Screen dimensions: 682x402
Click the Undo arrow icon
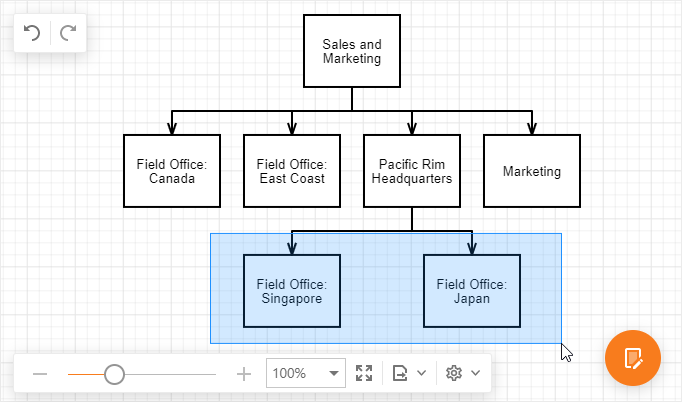coord(32,33)
